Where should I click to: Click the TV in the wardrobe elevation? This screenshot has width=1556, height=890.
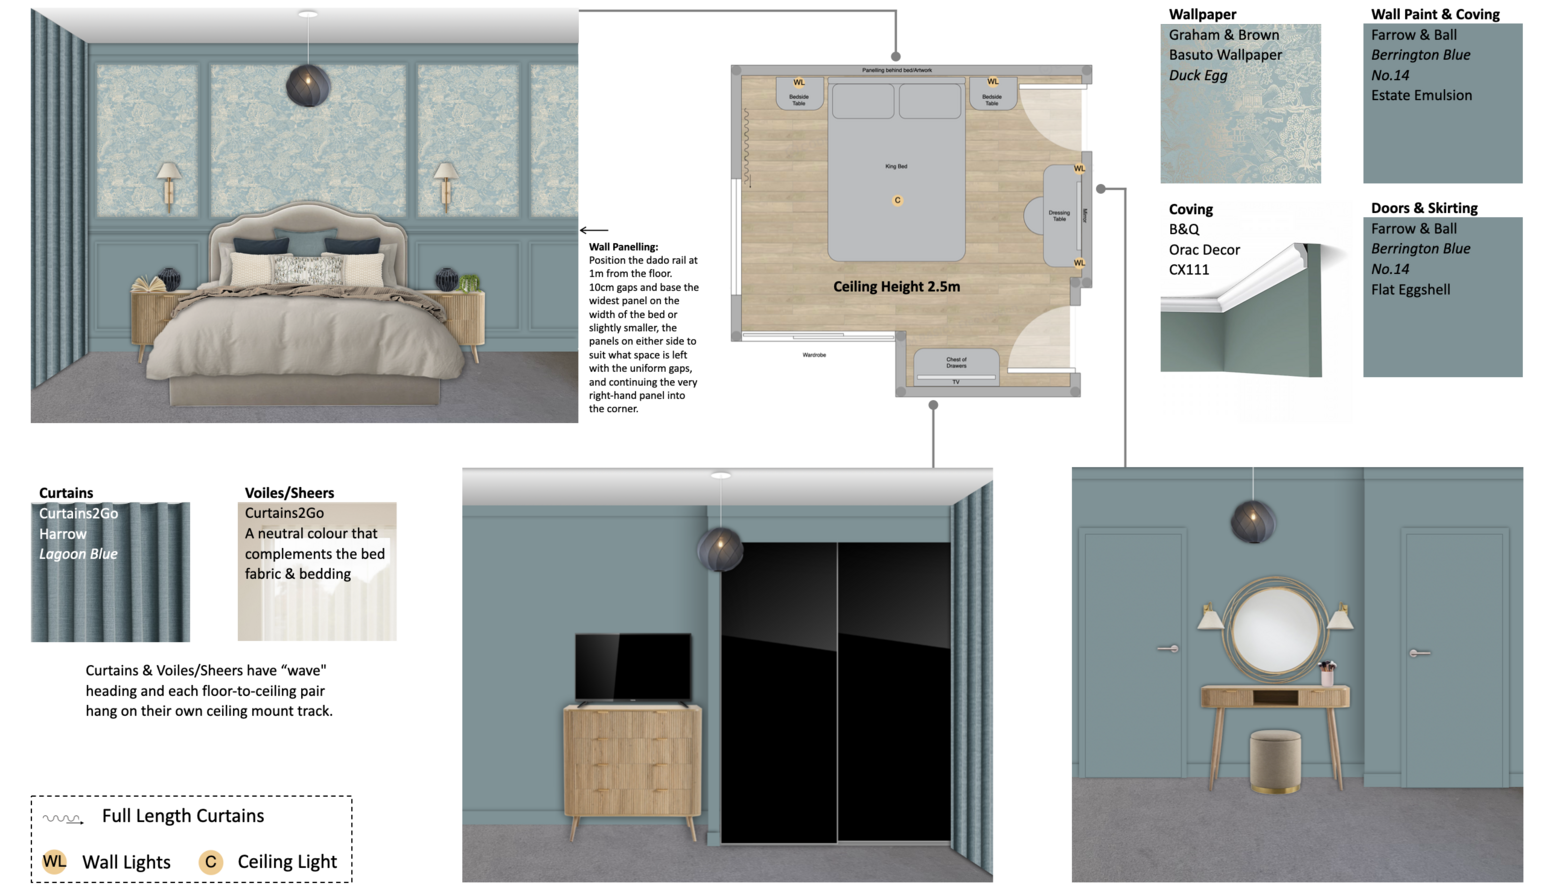pyautogui.click(x=632, y=666)
